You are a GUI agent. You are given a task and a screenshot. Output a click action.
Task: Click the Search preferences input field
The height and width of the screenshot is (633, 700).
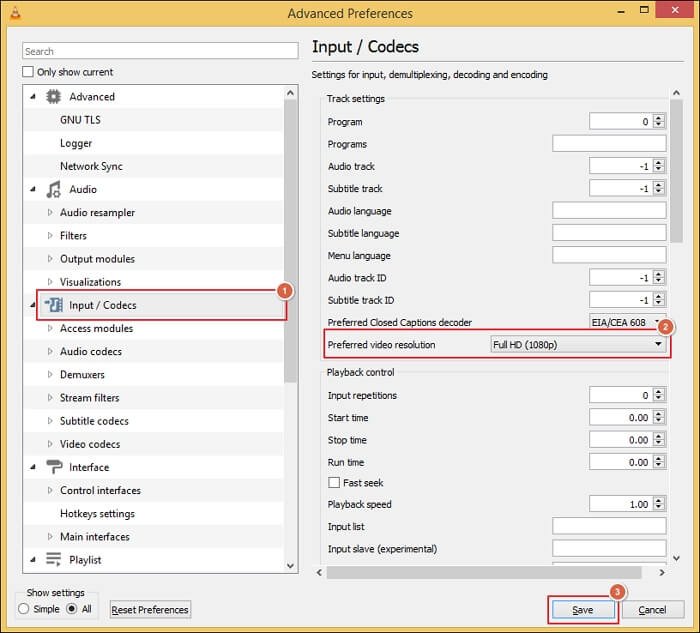[x=160, y=51]
